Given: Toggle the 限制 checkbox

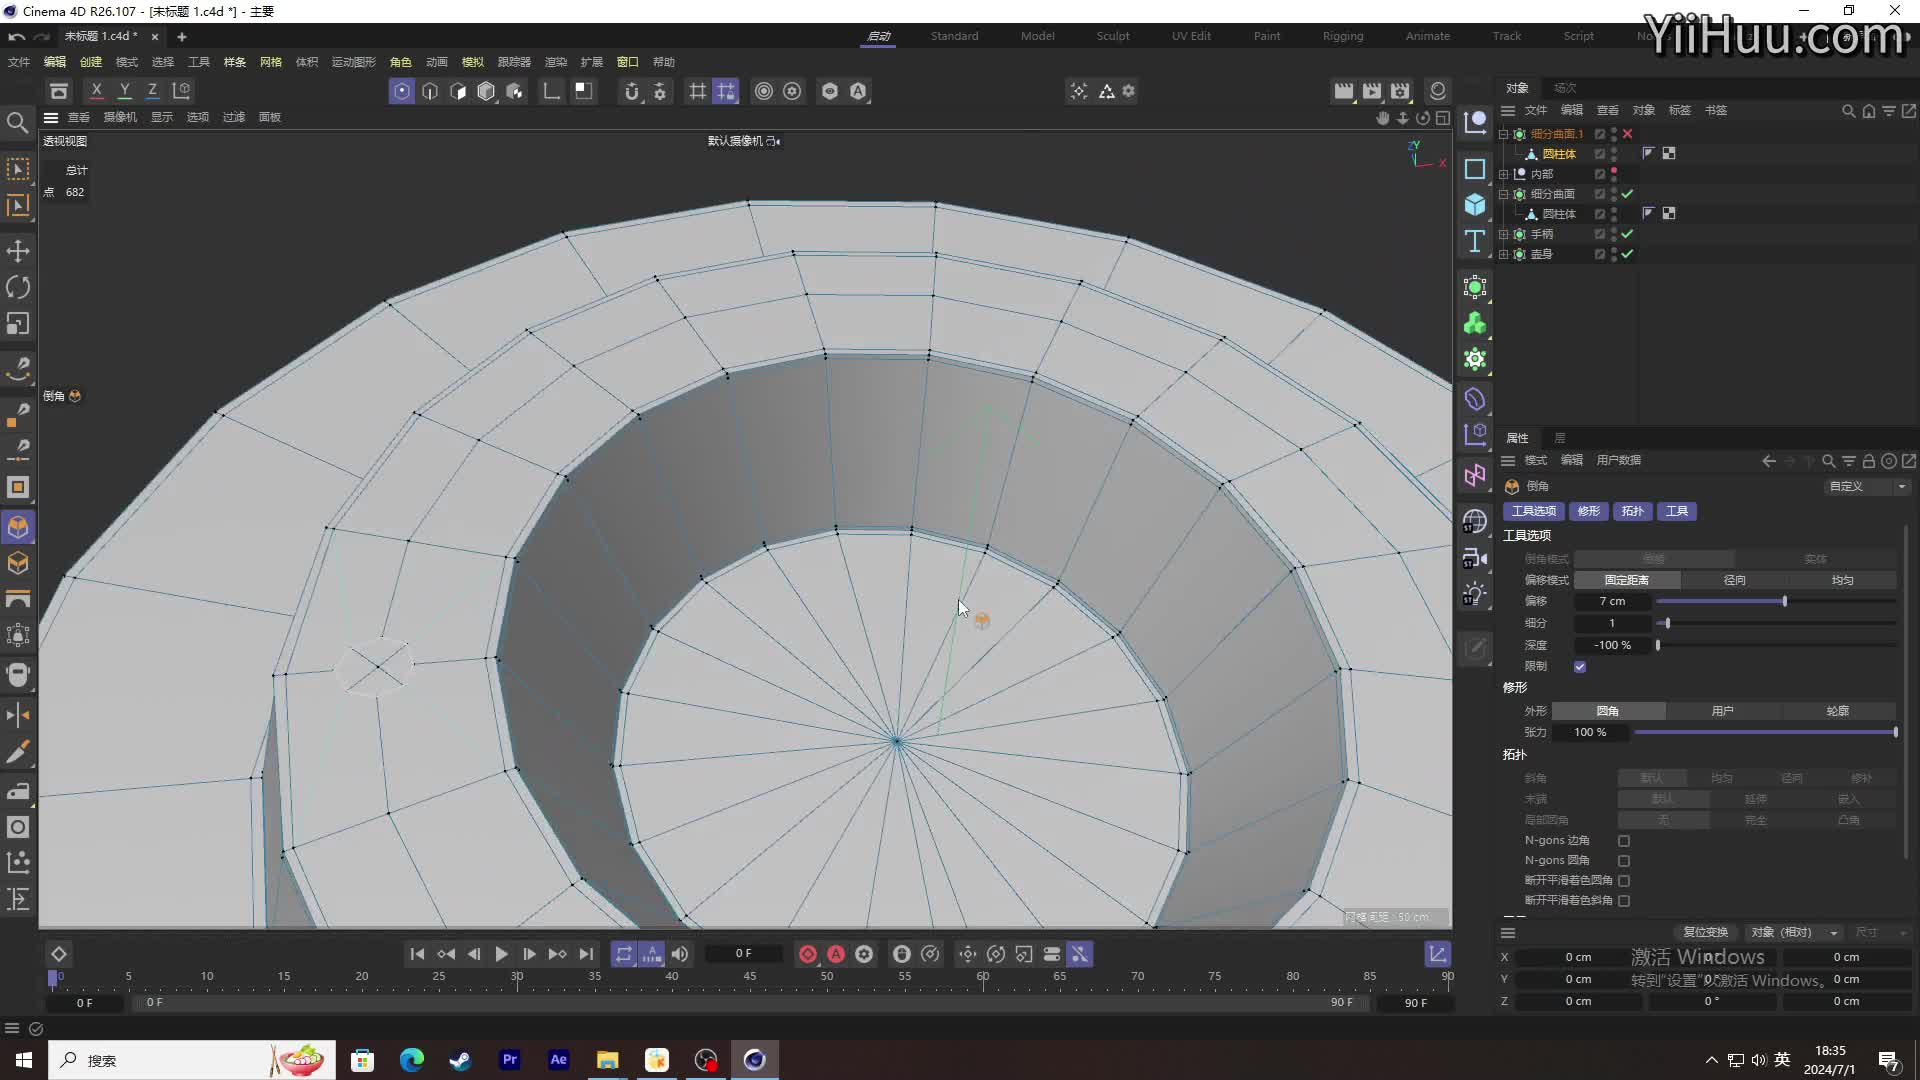Looking at the screenshot, I should point(1580,667).
